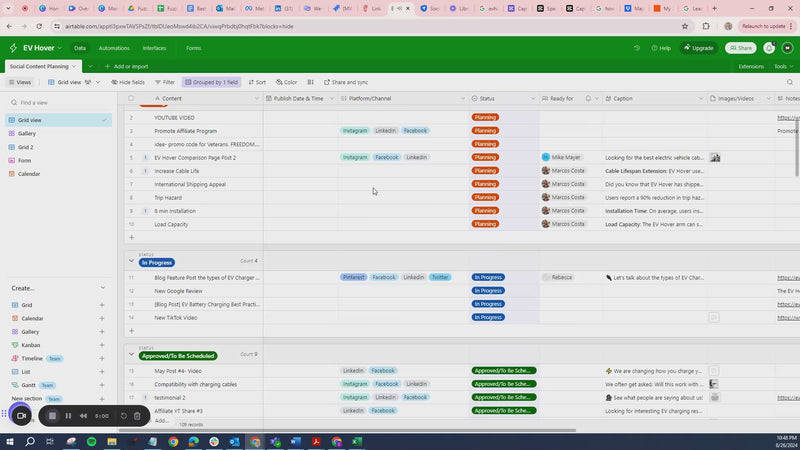Image resolution: width=800 pixels, height=450 pixels.
Task: Open Word from the taskbar
Action: [295, 441]
